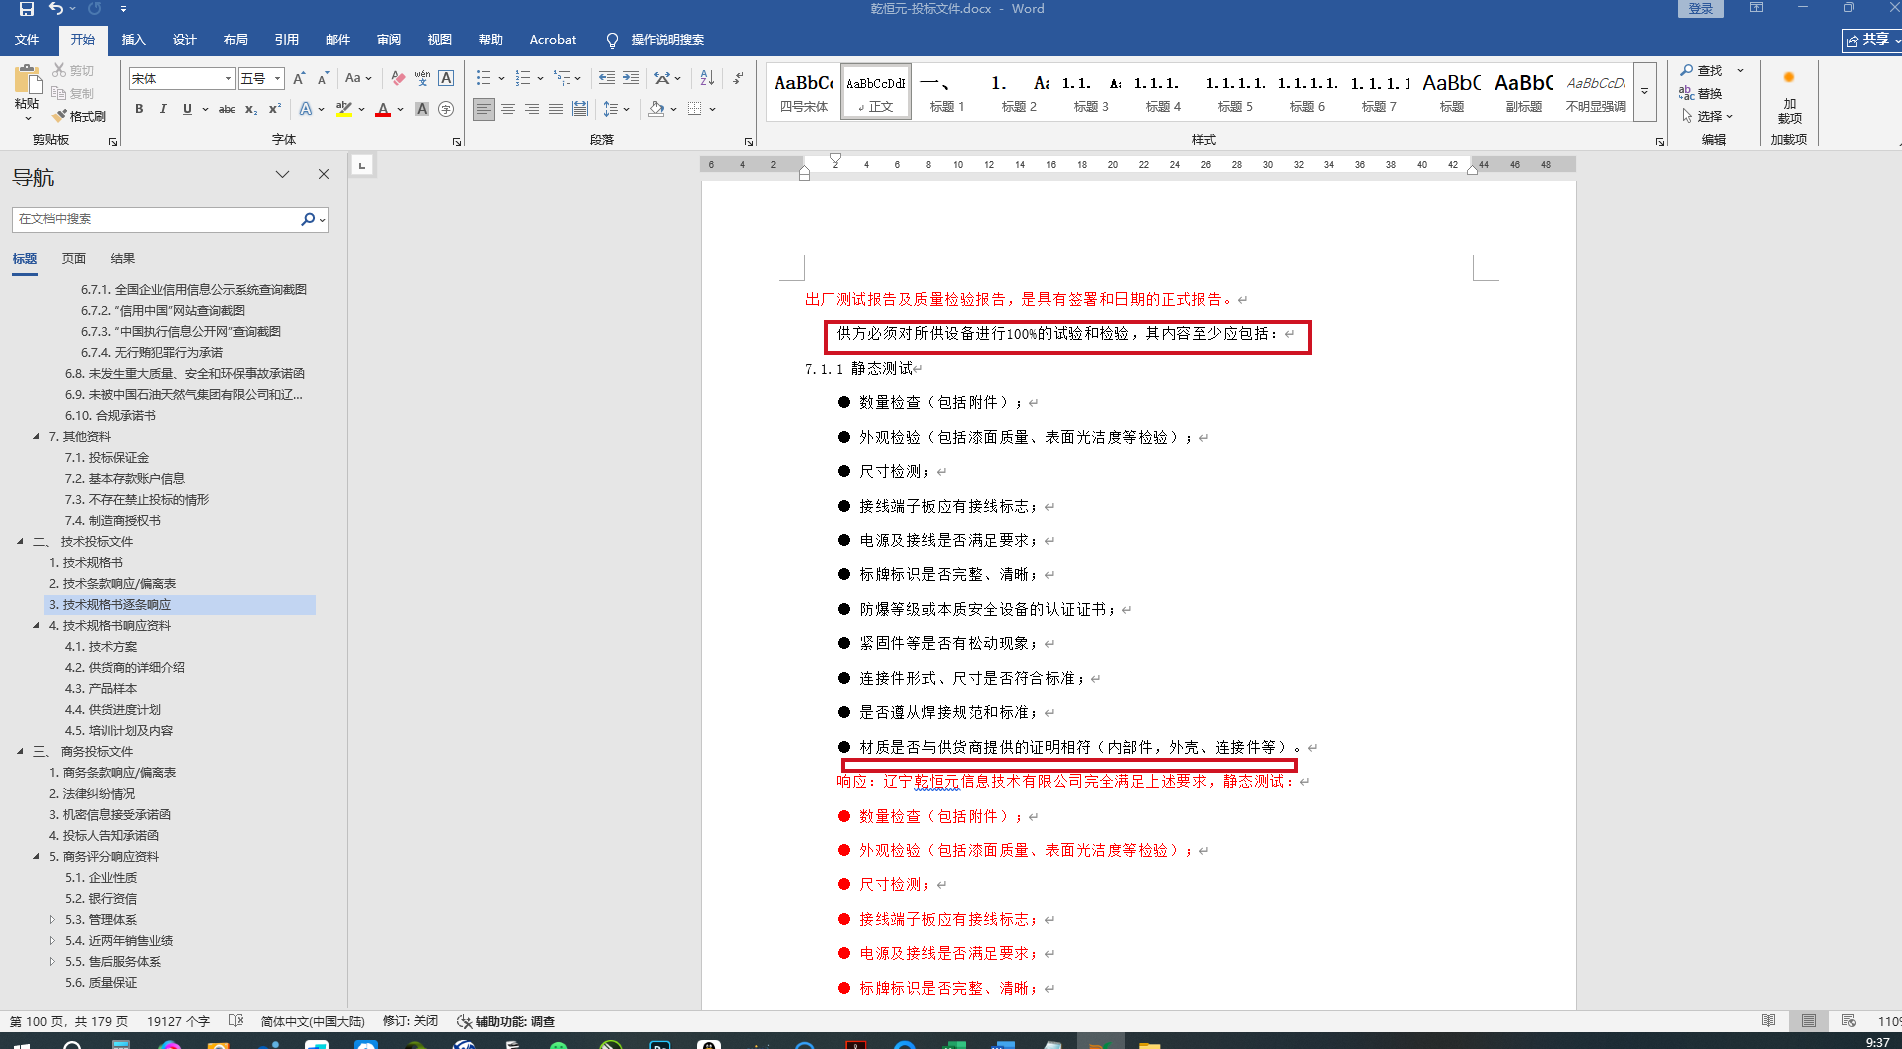
Task: Switch to web layout view in status bar
Action: pyautogui.click(x=1849, y=1021)
